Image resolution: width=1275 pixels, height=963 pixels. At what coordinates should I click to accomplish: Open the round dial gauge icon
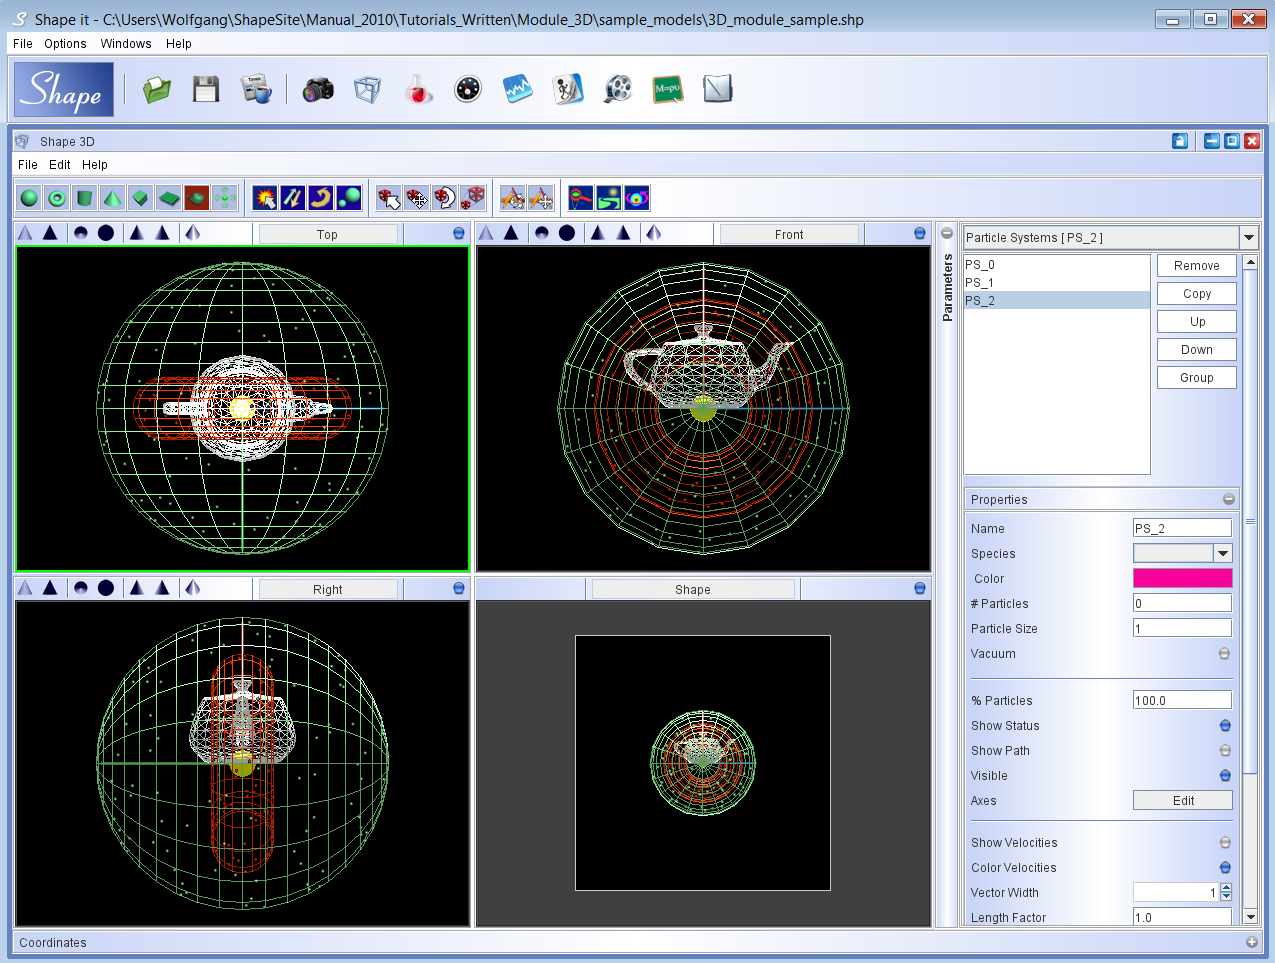point(468,90)
